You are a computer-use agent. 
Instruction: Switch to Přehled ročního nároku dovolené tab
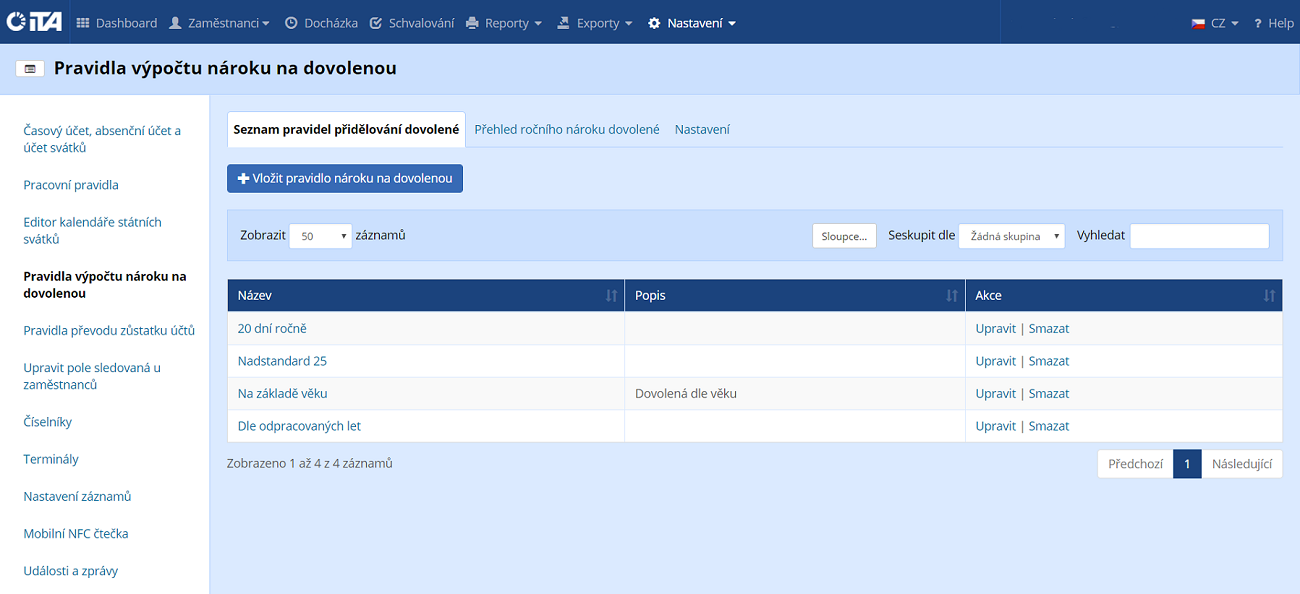567,129
